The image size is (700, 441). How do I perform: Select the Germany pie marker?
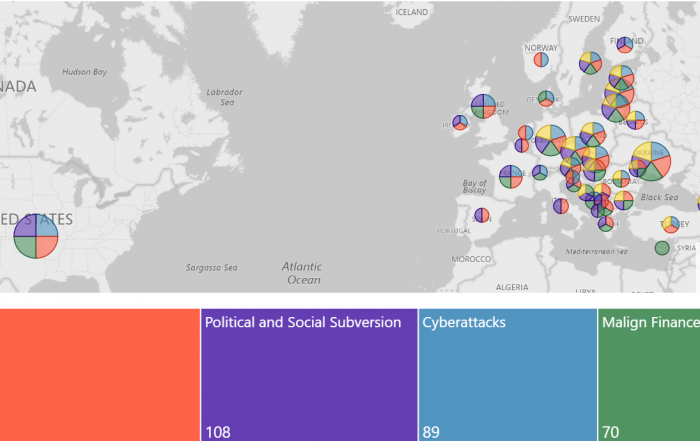(550, 140)
